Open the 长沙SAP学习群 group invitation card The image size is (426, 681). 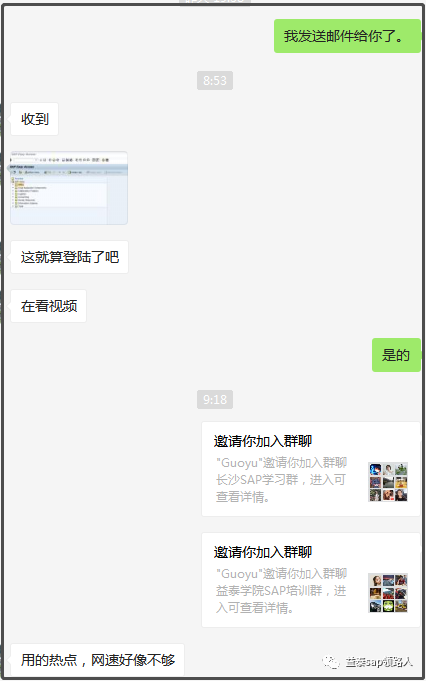click(311, 469)
